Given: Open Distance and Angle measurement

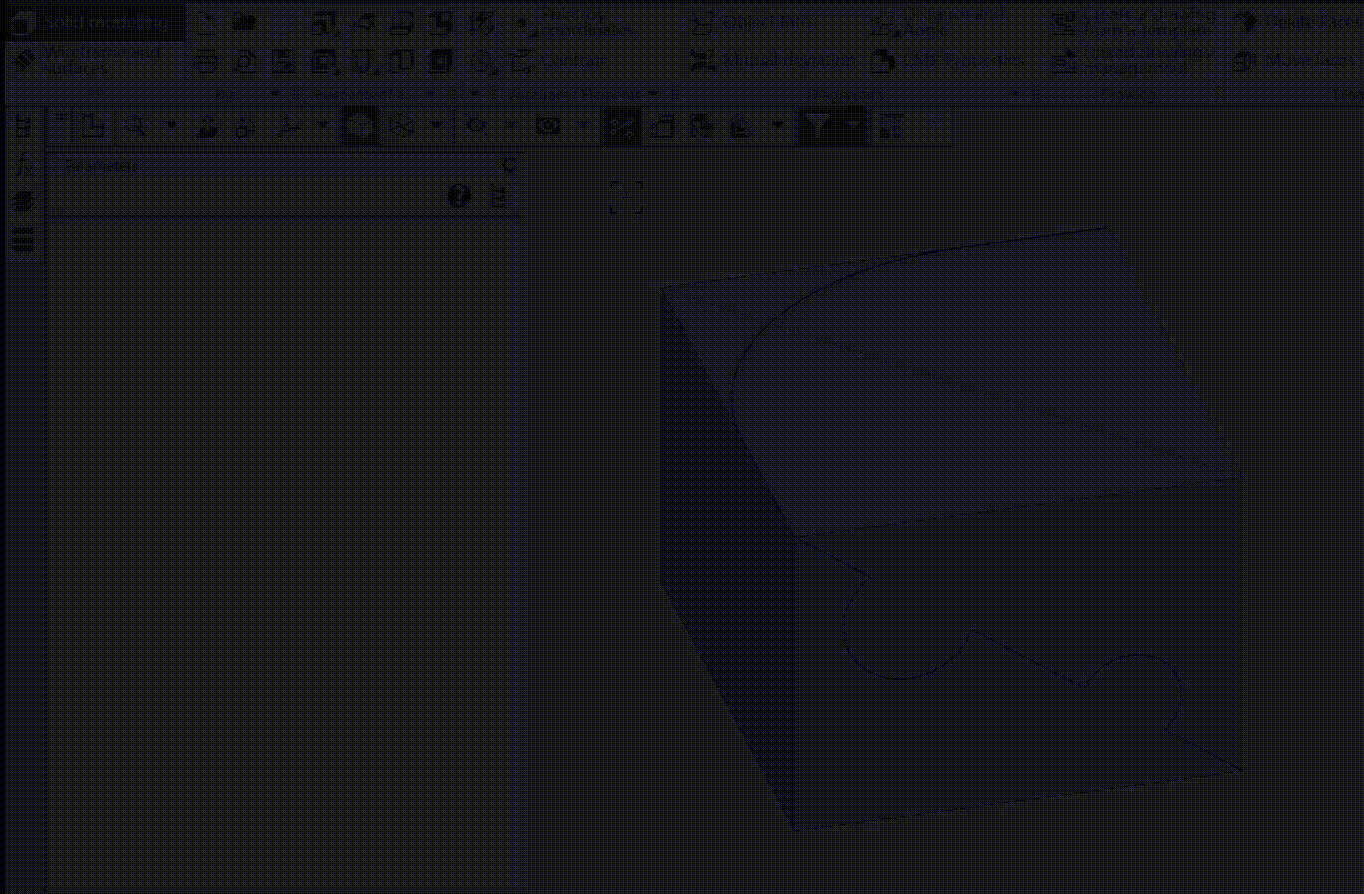Looking at the screenshot, I should (940, 22).
